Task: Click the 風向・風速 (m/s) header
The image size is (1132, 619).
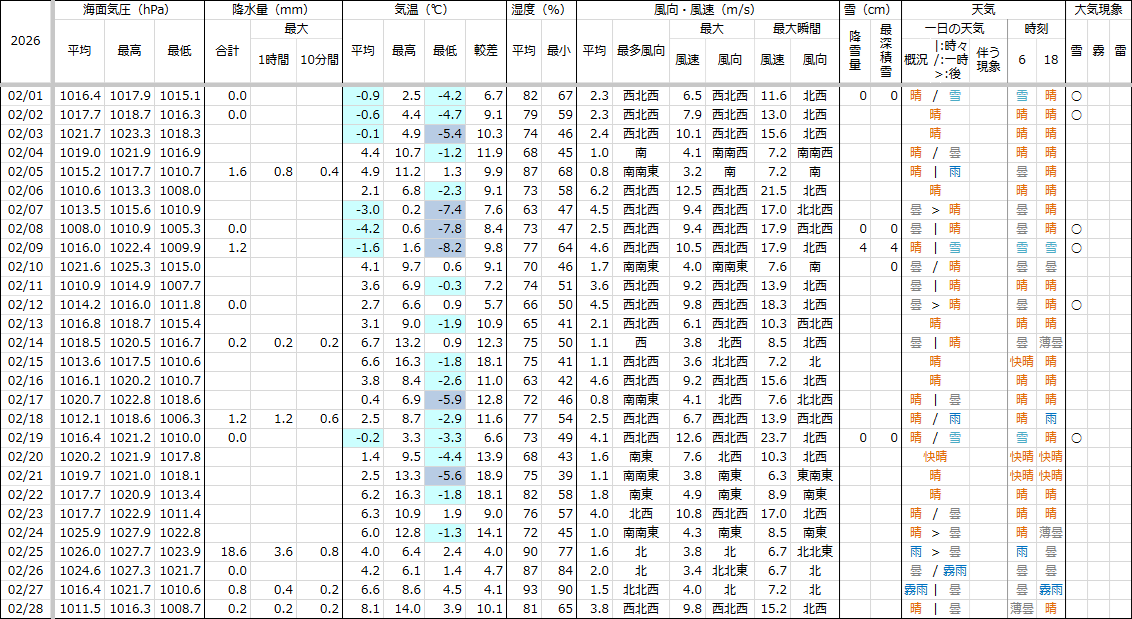Action: pos(708,10)
